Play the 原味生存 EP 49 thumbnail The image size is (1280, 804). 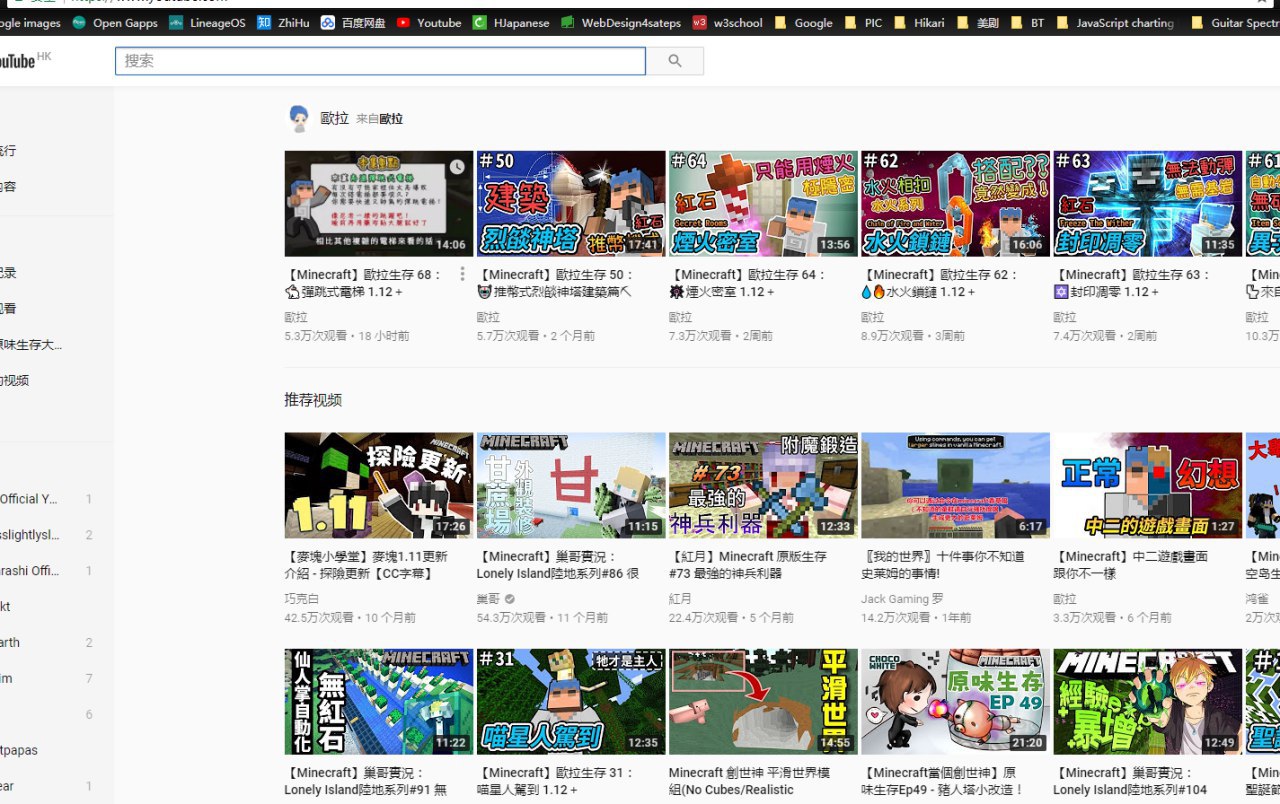[x=955, y=701]
